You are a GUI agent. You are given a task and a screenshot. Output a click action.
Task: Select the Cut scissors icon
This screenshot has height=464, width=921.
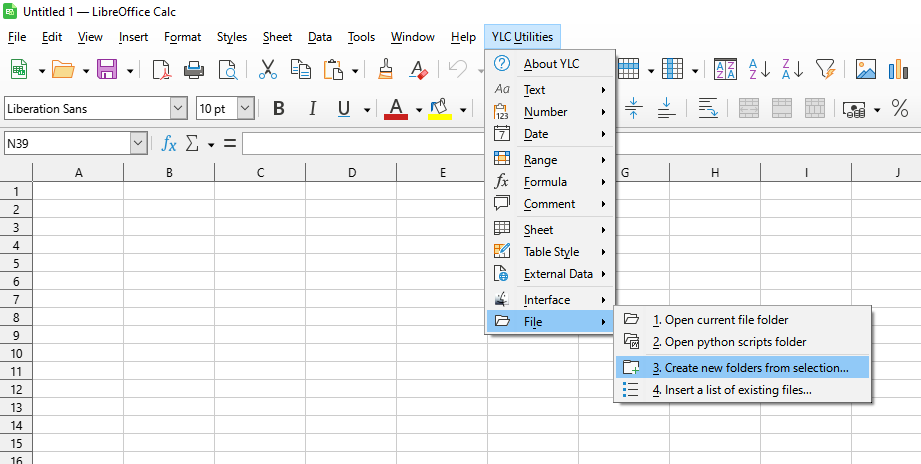[267, 69]
